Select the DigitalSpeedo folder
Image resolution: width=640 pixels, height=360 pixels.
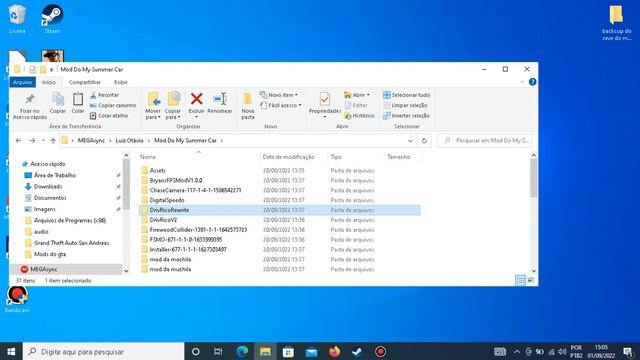167,200
